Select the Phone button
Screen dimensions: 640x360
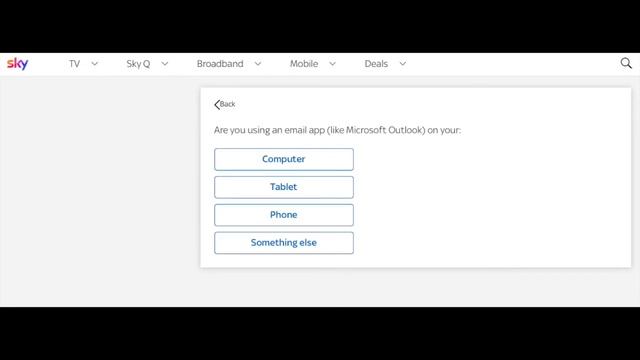284,215
